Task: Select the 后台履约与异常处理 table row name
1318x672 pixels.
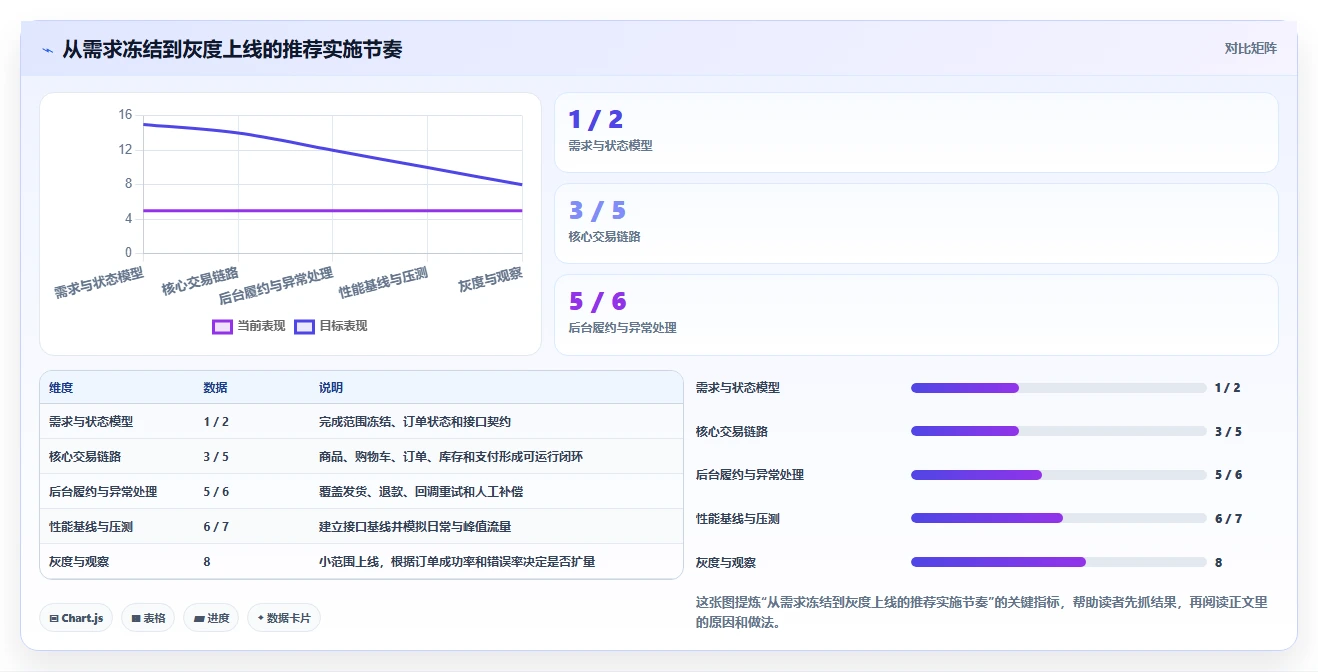Action: tap(103, 492)
